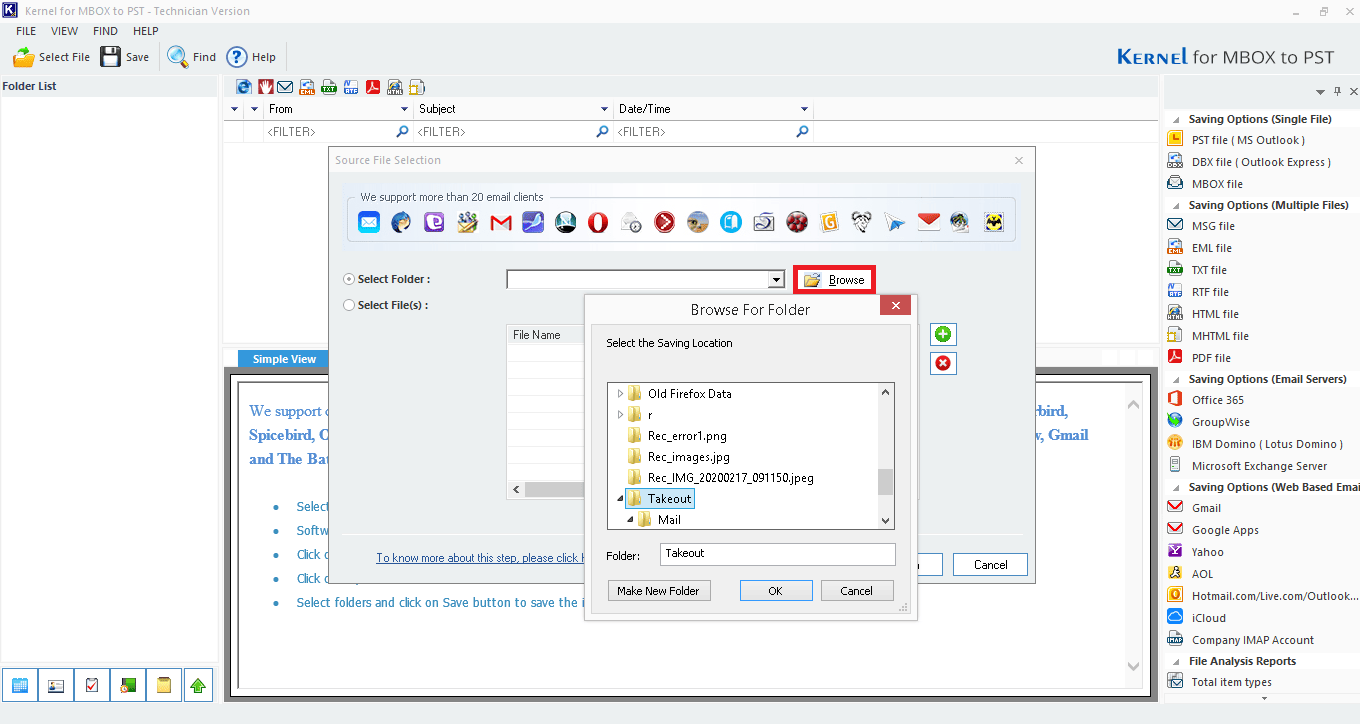Click OK in Browse For Folder dialog

[x=775, y=591]
